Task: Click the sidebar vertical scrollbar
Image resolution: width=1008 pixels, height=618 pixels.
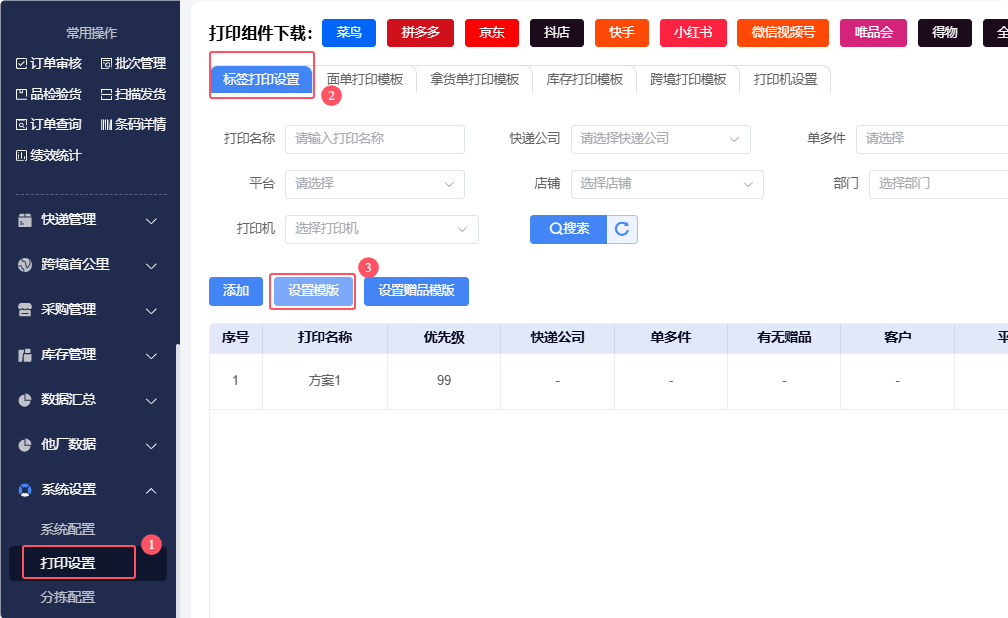Action: [x=177, y=479]
